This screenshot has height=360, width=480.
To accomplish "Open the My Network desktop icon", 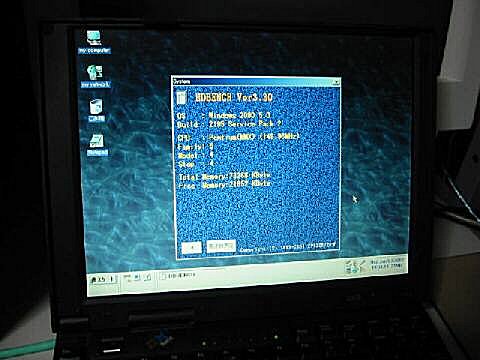I will (95, 76).
